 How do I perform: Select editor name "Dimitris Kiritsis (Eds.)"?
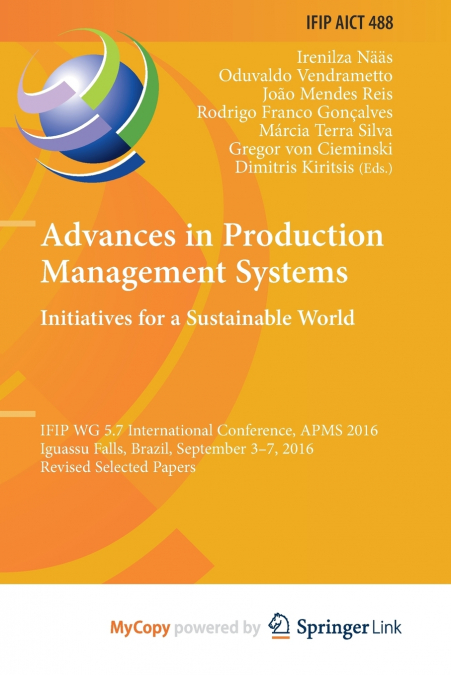(314, 167)
